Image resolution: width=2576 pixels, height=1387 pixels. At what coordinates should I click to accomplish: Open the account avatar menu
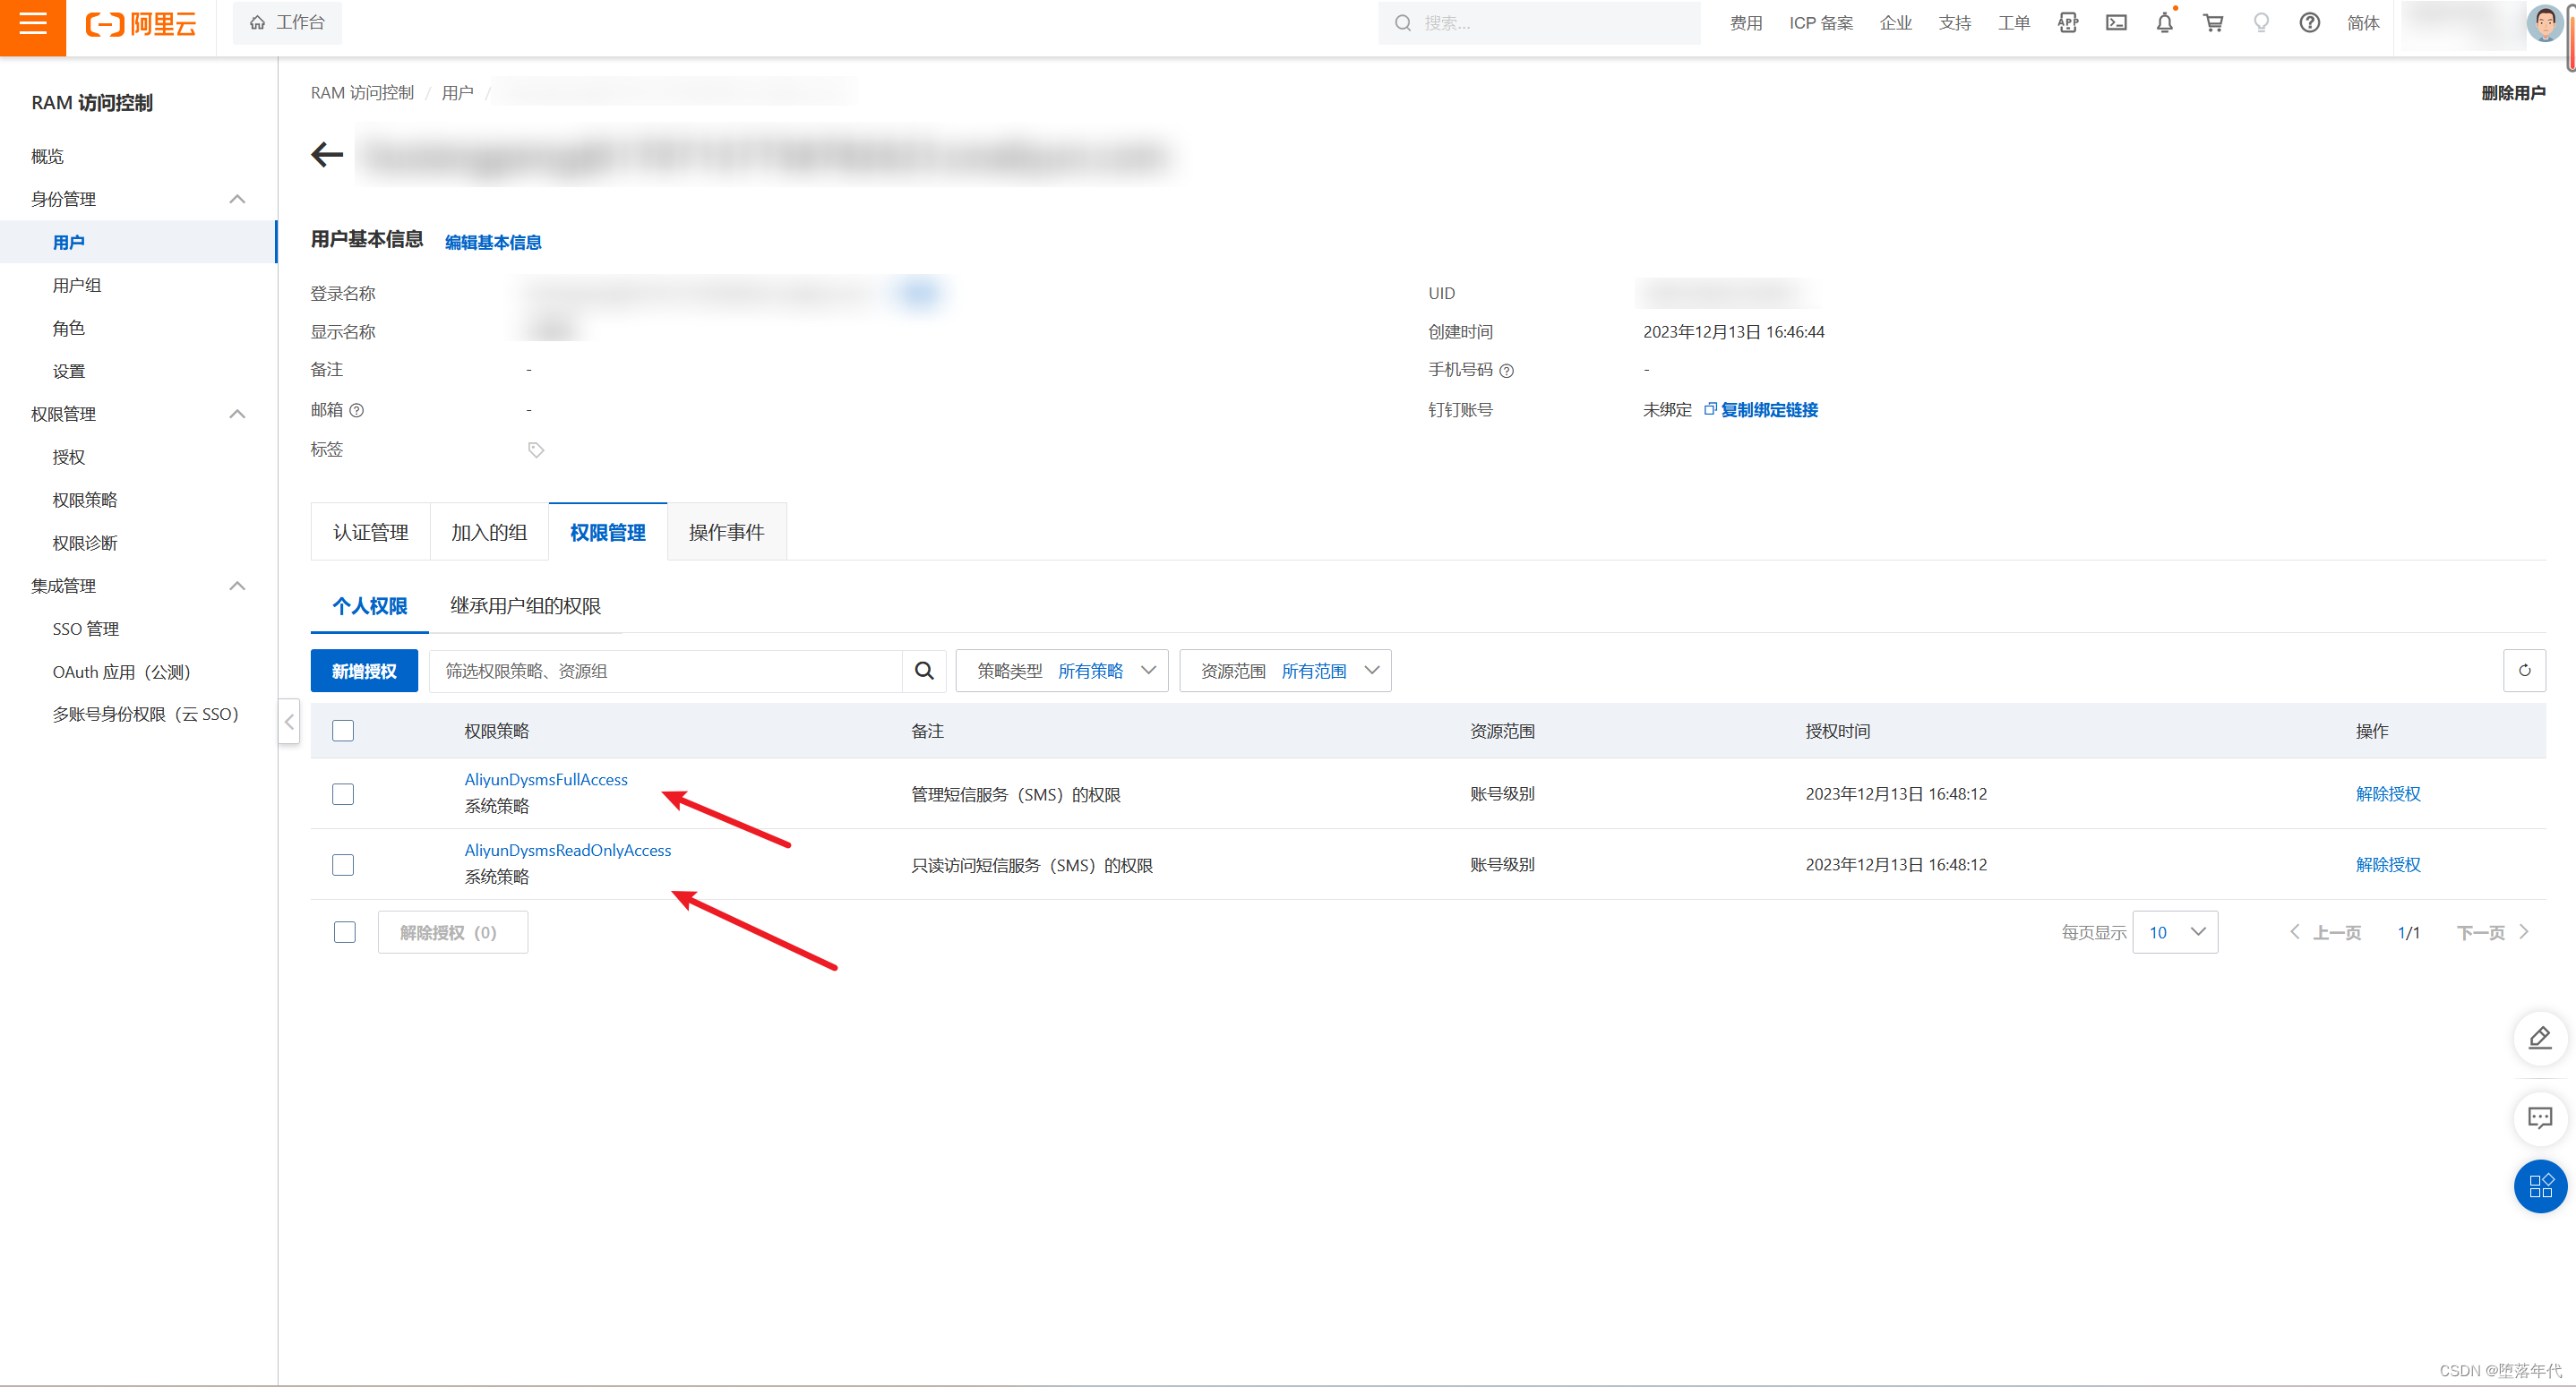2544,23
